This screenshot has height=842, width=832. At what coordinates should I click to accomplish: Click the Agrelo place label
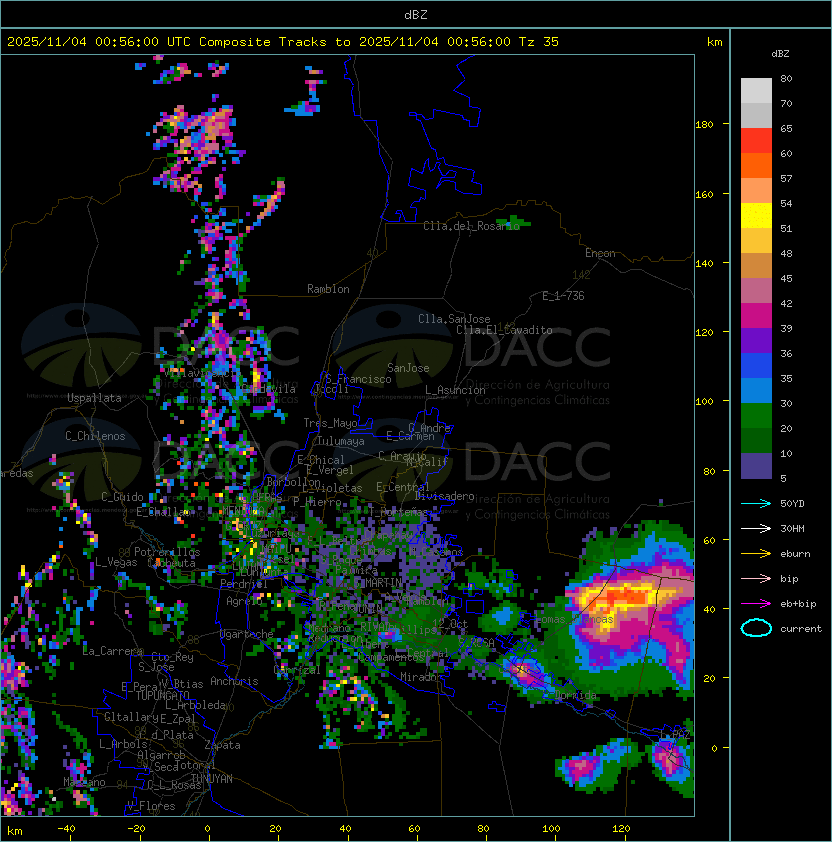click(x=244, y=601)
